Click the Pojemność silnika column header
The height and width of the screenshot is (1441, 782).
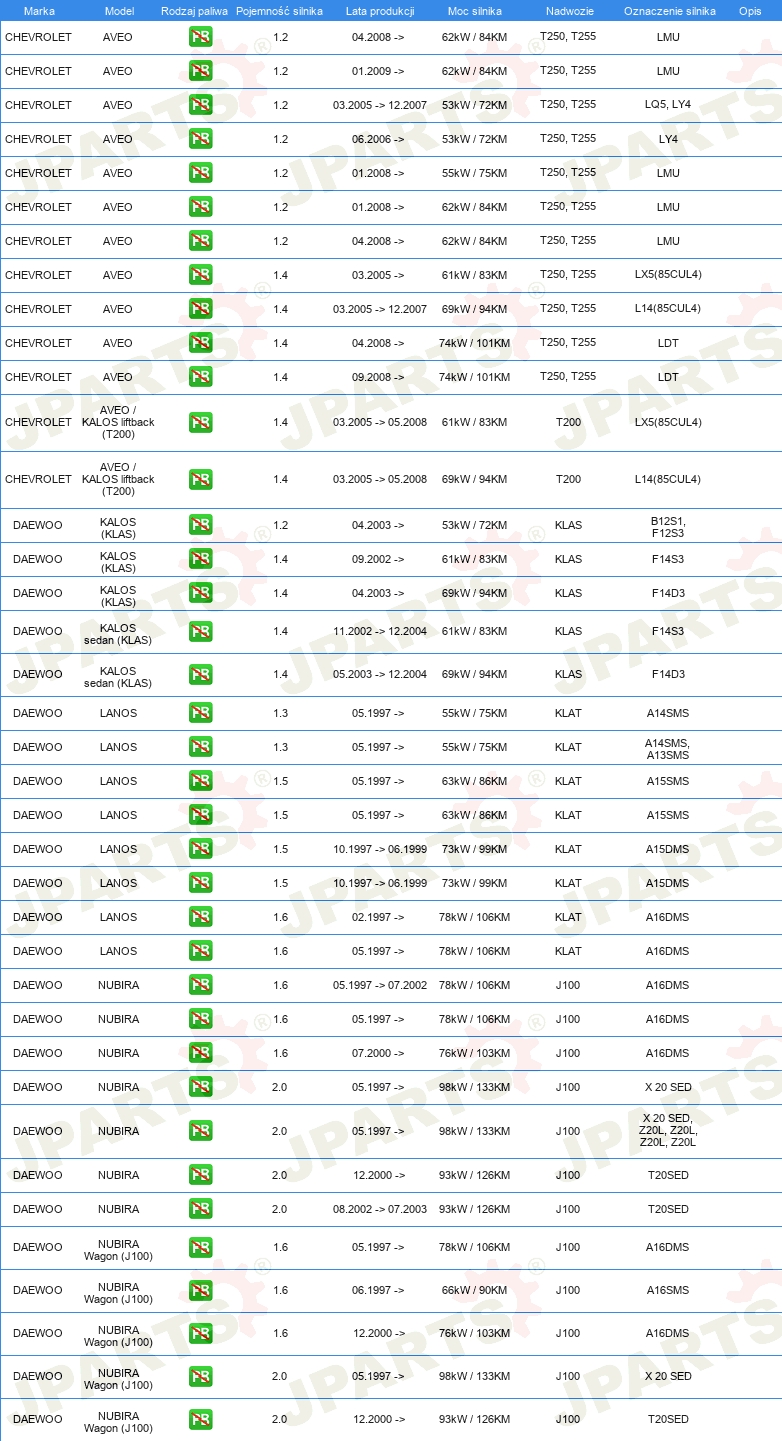[281, 11]
